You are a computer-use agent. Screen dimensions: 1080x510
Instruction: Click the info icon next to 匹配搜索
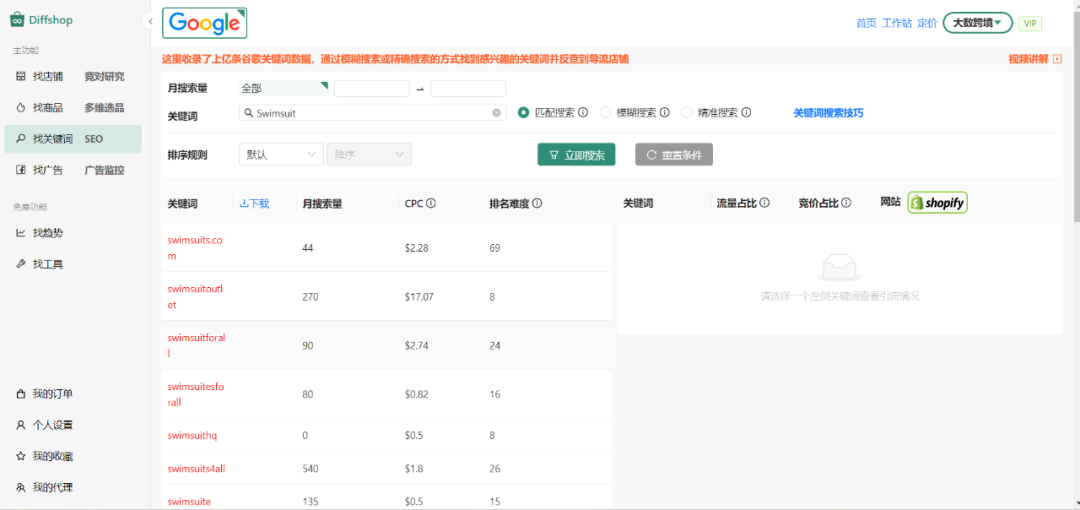coord(583,112)
